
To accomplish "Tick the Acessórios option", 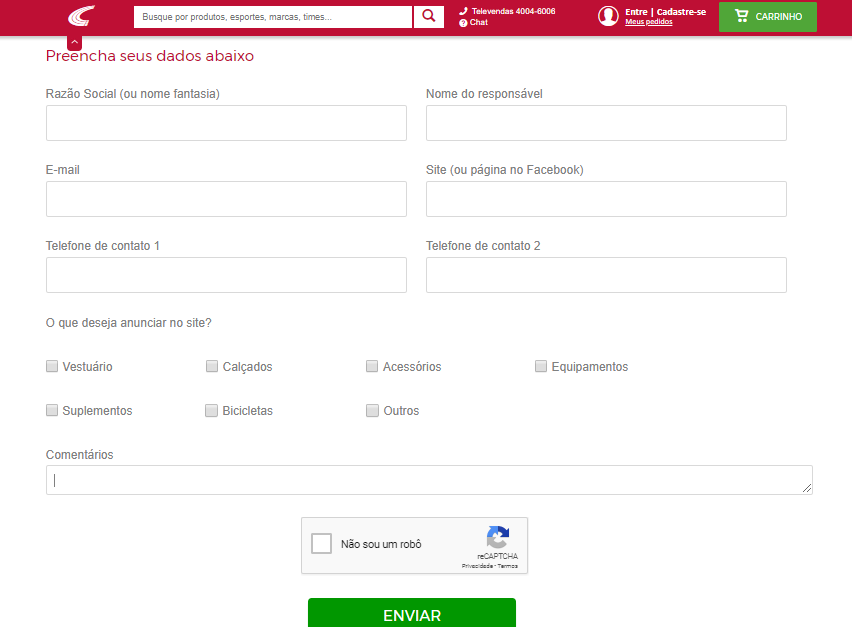I will [x=372, y=366].
